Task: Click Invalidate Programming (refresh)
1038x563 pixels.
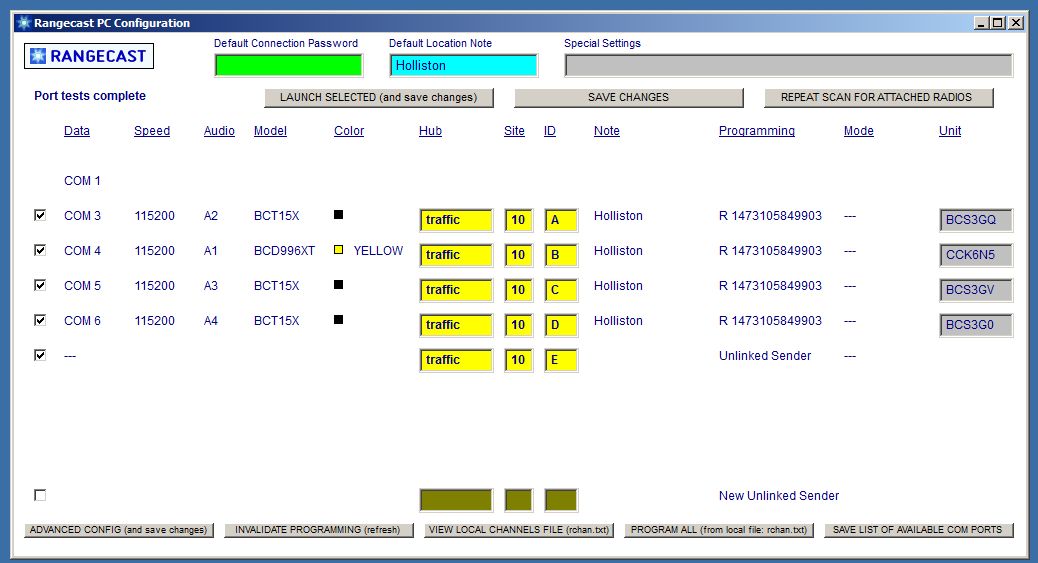Action: [318, 530]
